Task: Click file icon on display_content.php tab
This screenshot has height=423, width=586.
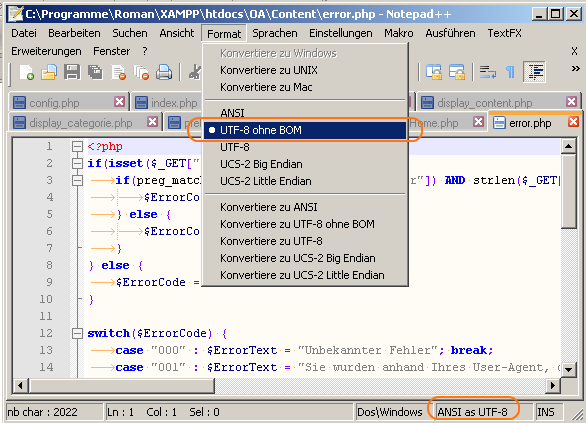Action: click(x=427, y=102)
